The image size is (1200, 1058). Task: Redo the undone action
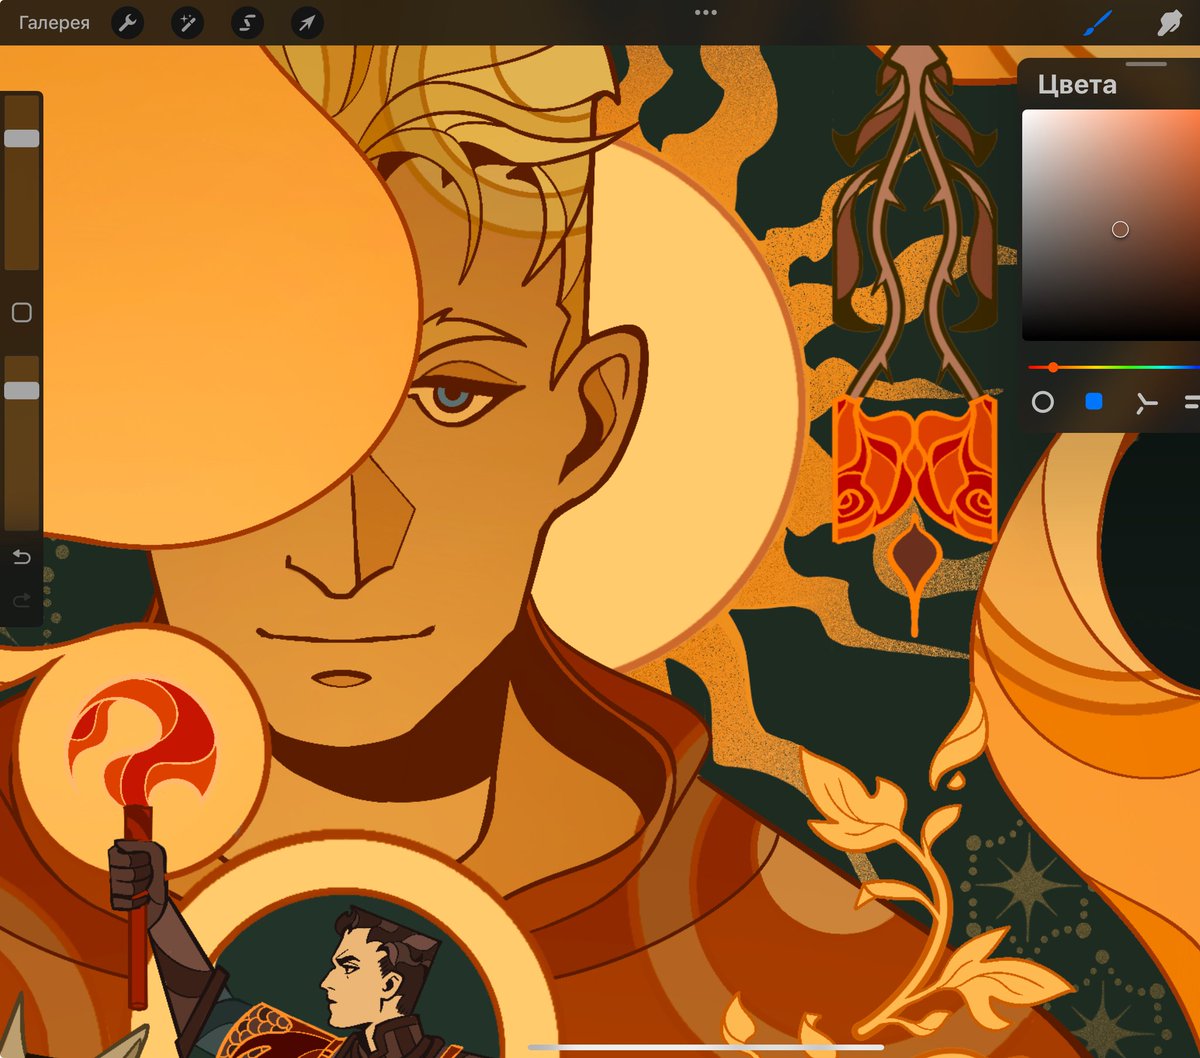pyautogui.click(x=22, y=600)
